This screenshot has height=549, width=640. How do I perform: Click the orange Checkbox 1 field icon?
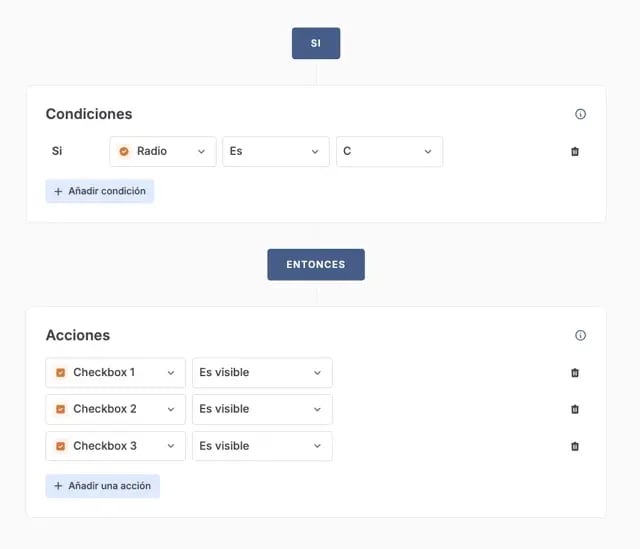click(x=60, y=373)
